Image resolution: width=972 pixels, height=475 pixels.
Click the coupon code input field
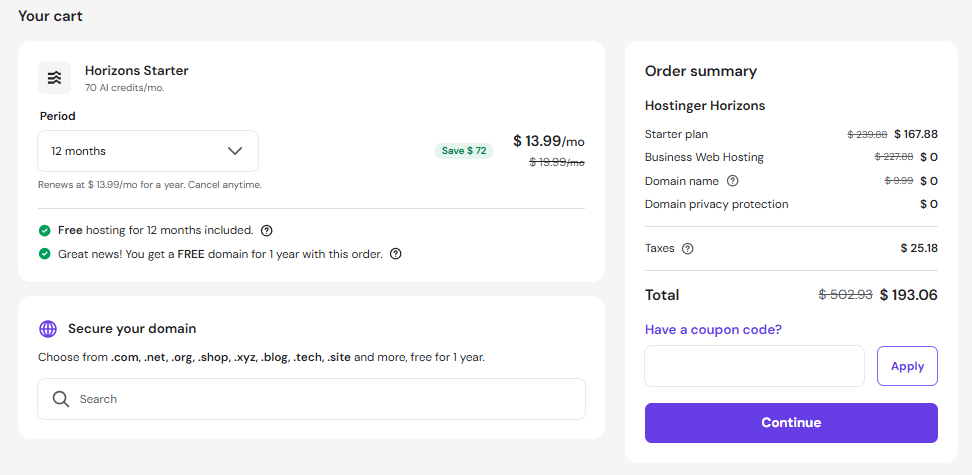(x=754, y=366)
